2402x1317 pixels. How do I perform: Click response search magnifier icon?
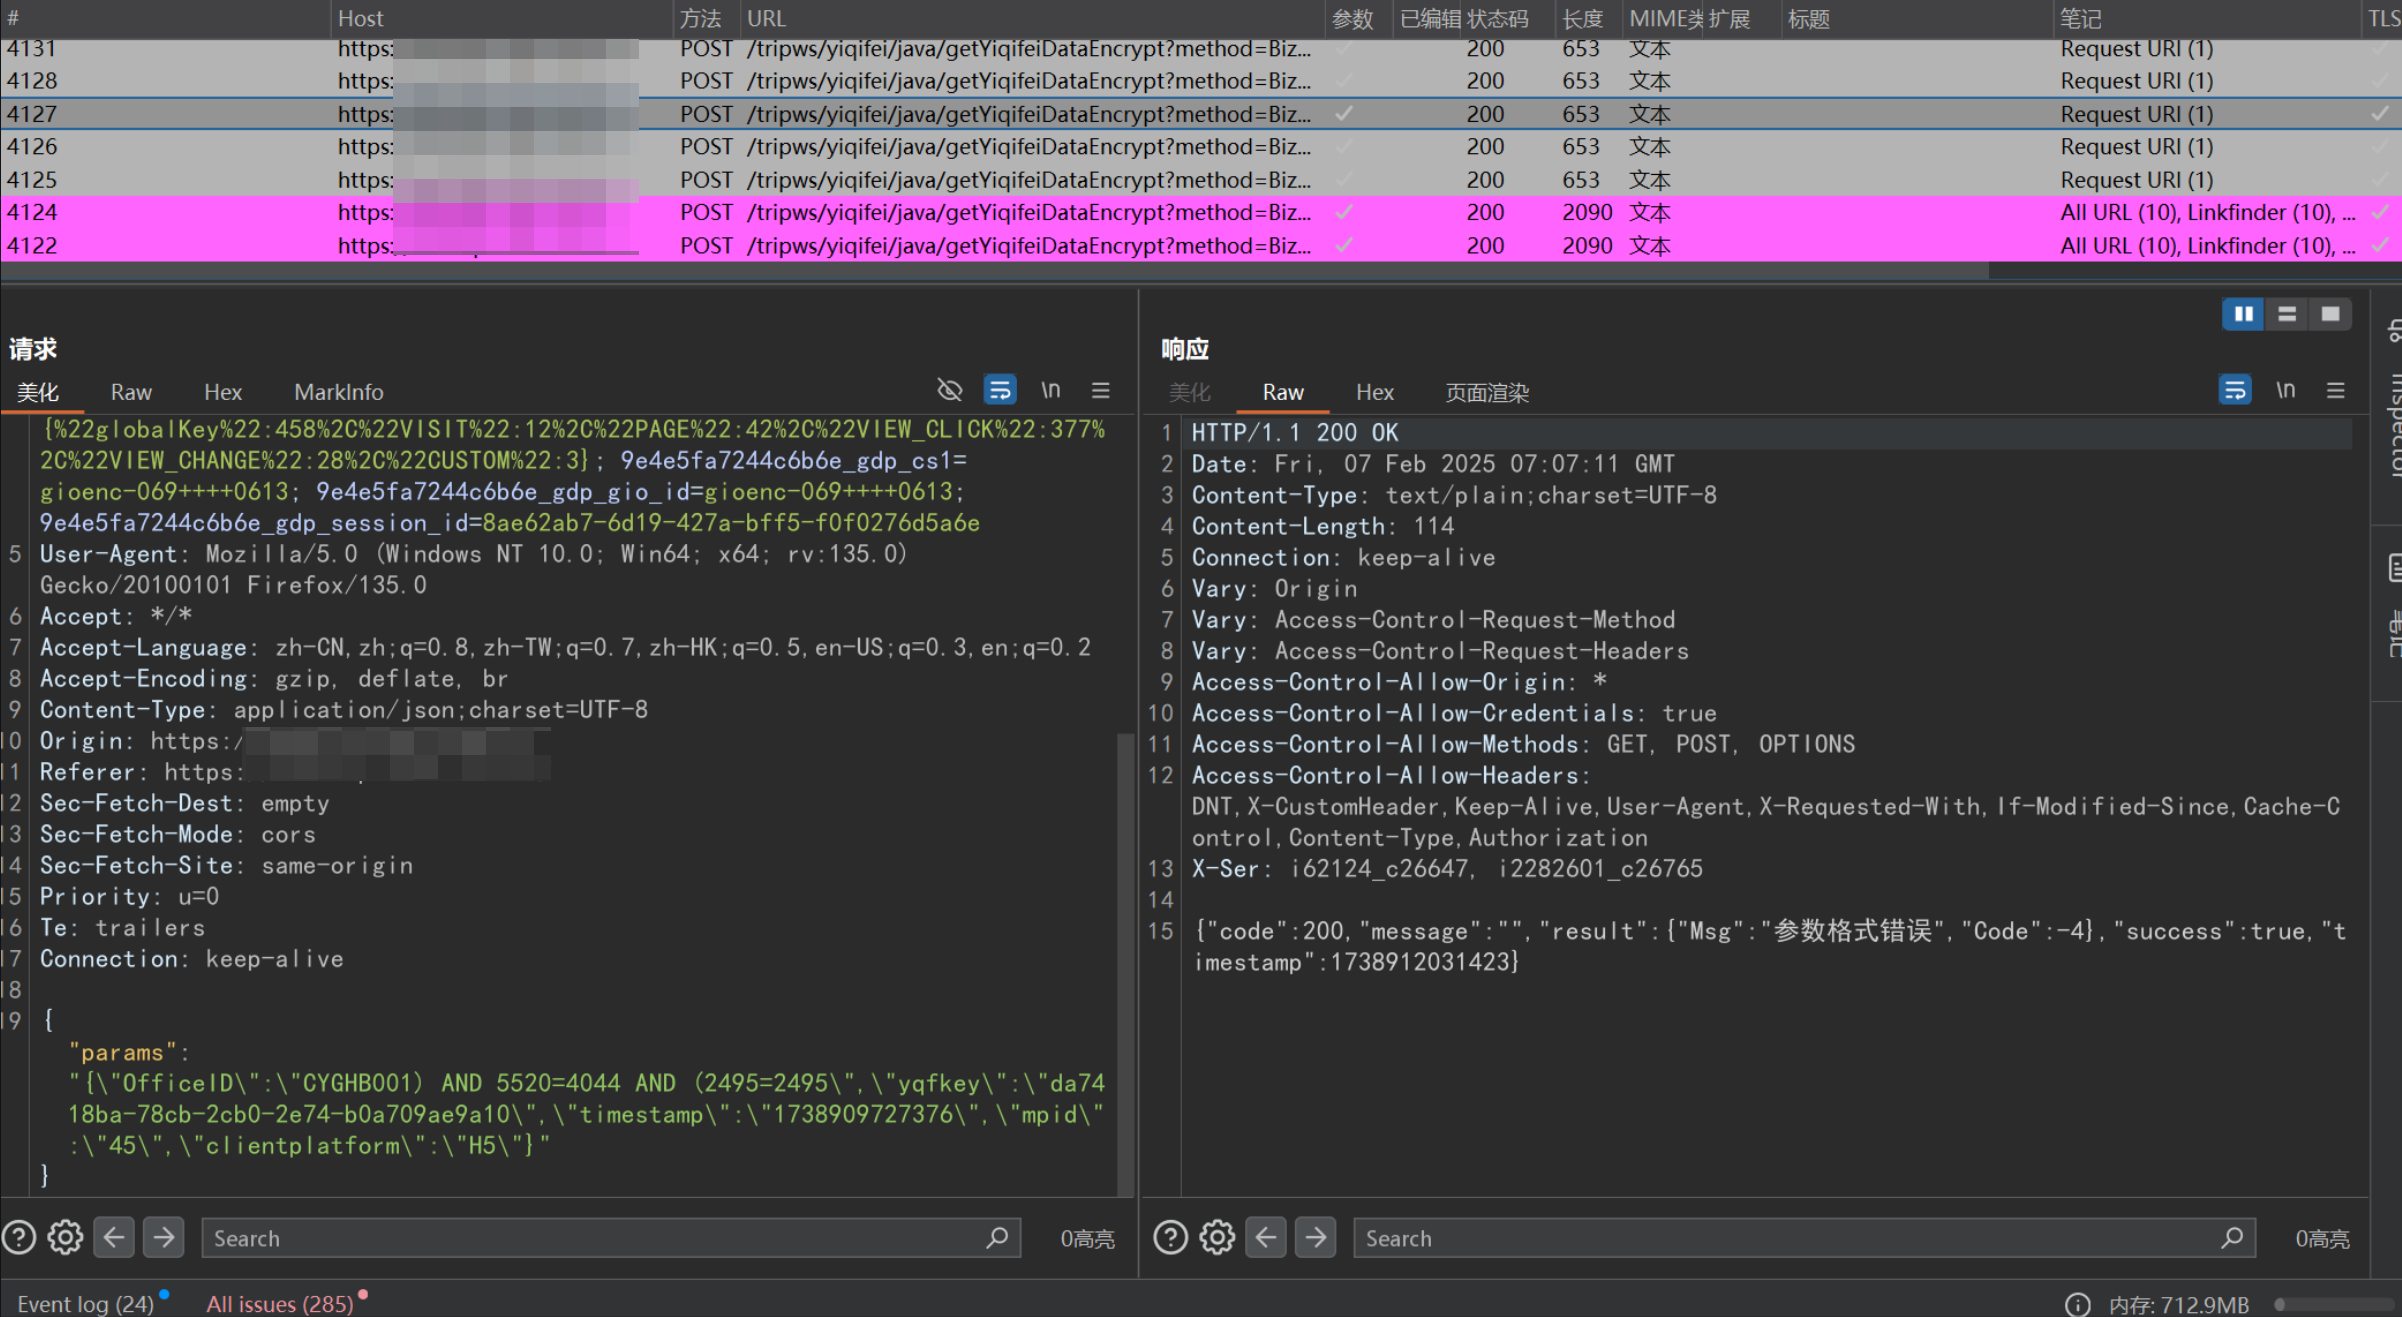[2232, 1238]
